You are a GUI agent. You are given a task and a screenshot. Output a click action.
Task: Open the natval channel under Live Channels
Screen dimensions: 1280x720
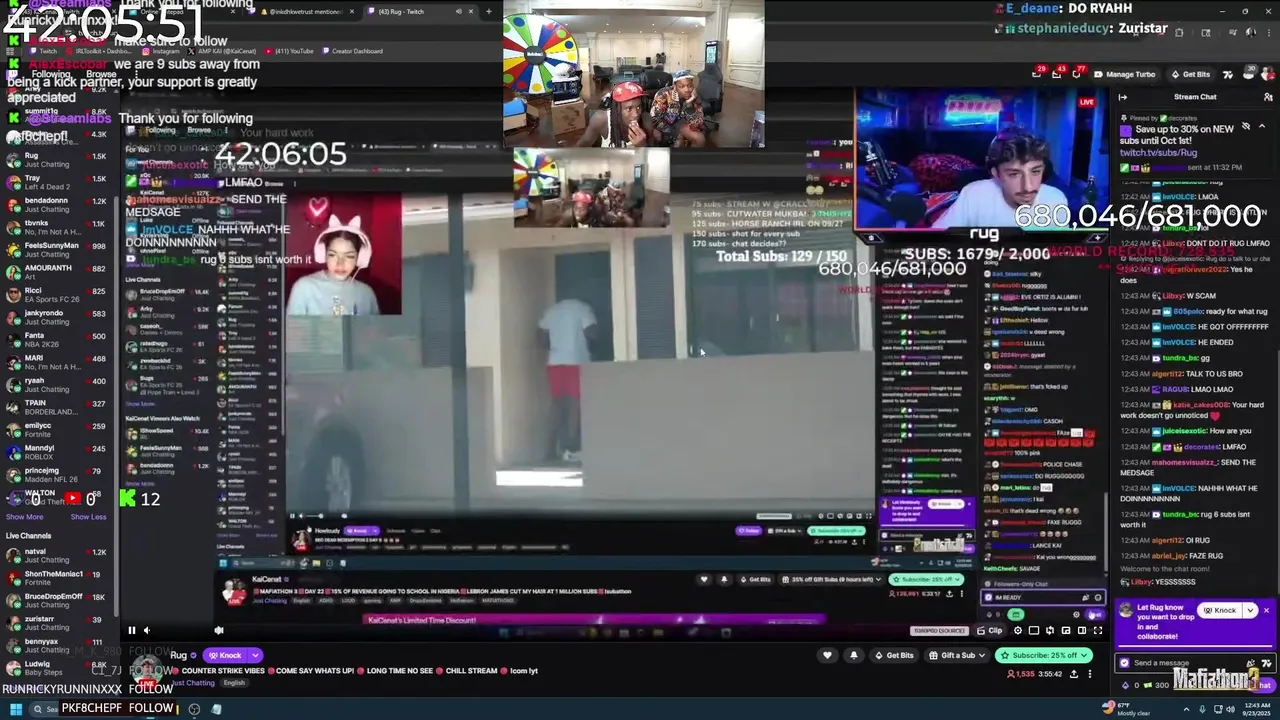coord(57,555)
